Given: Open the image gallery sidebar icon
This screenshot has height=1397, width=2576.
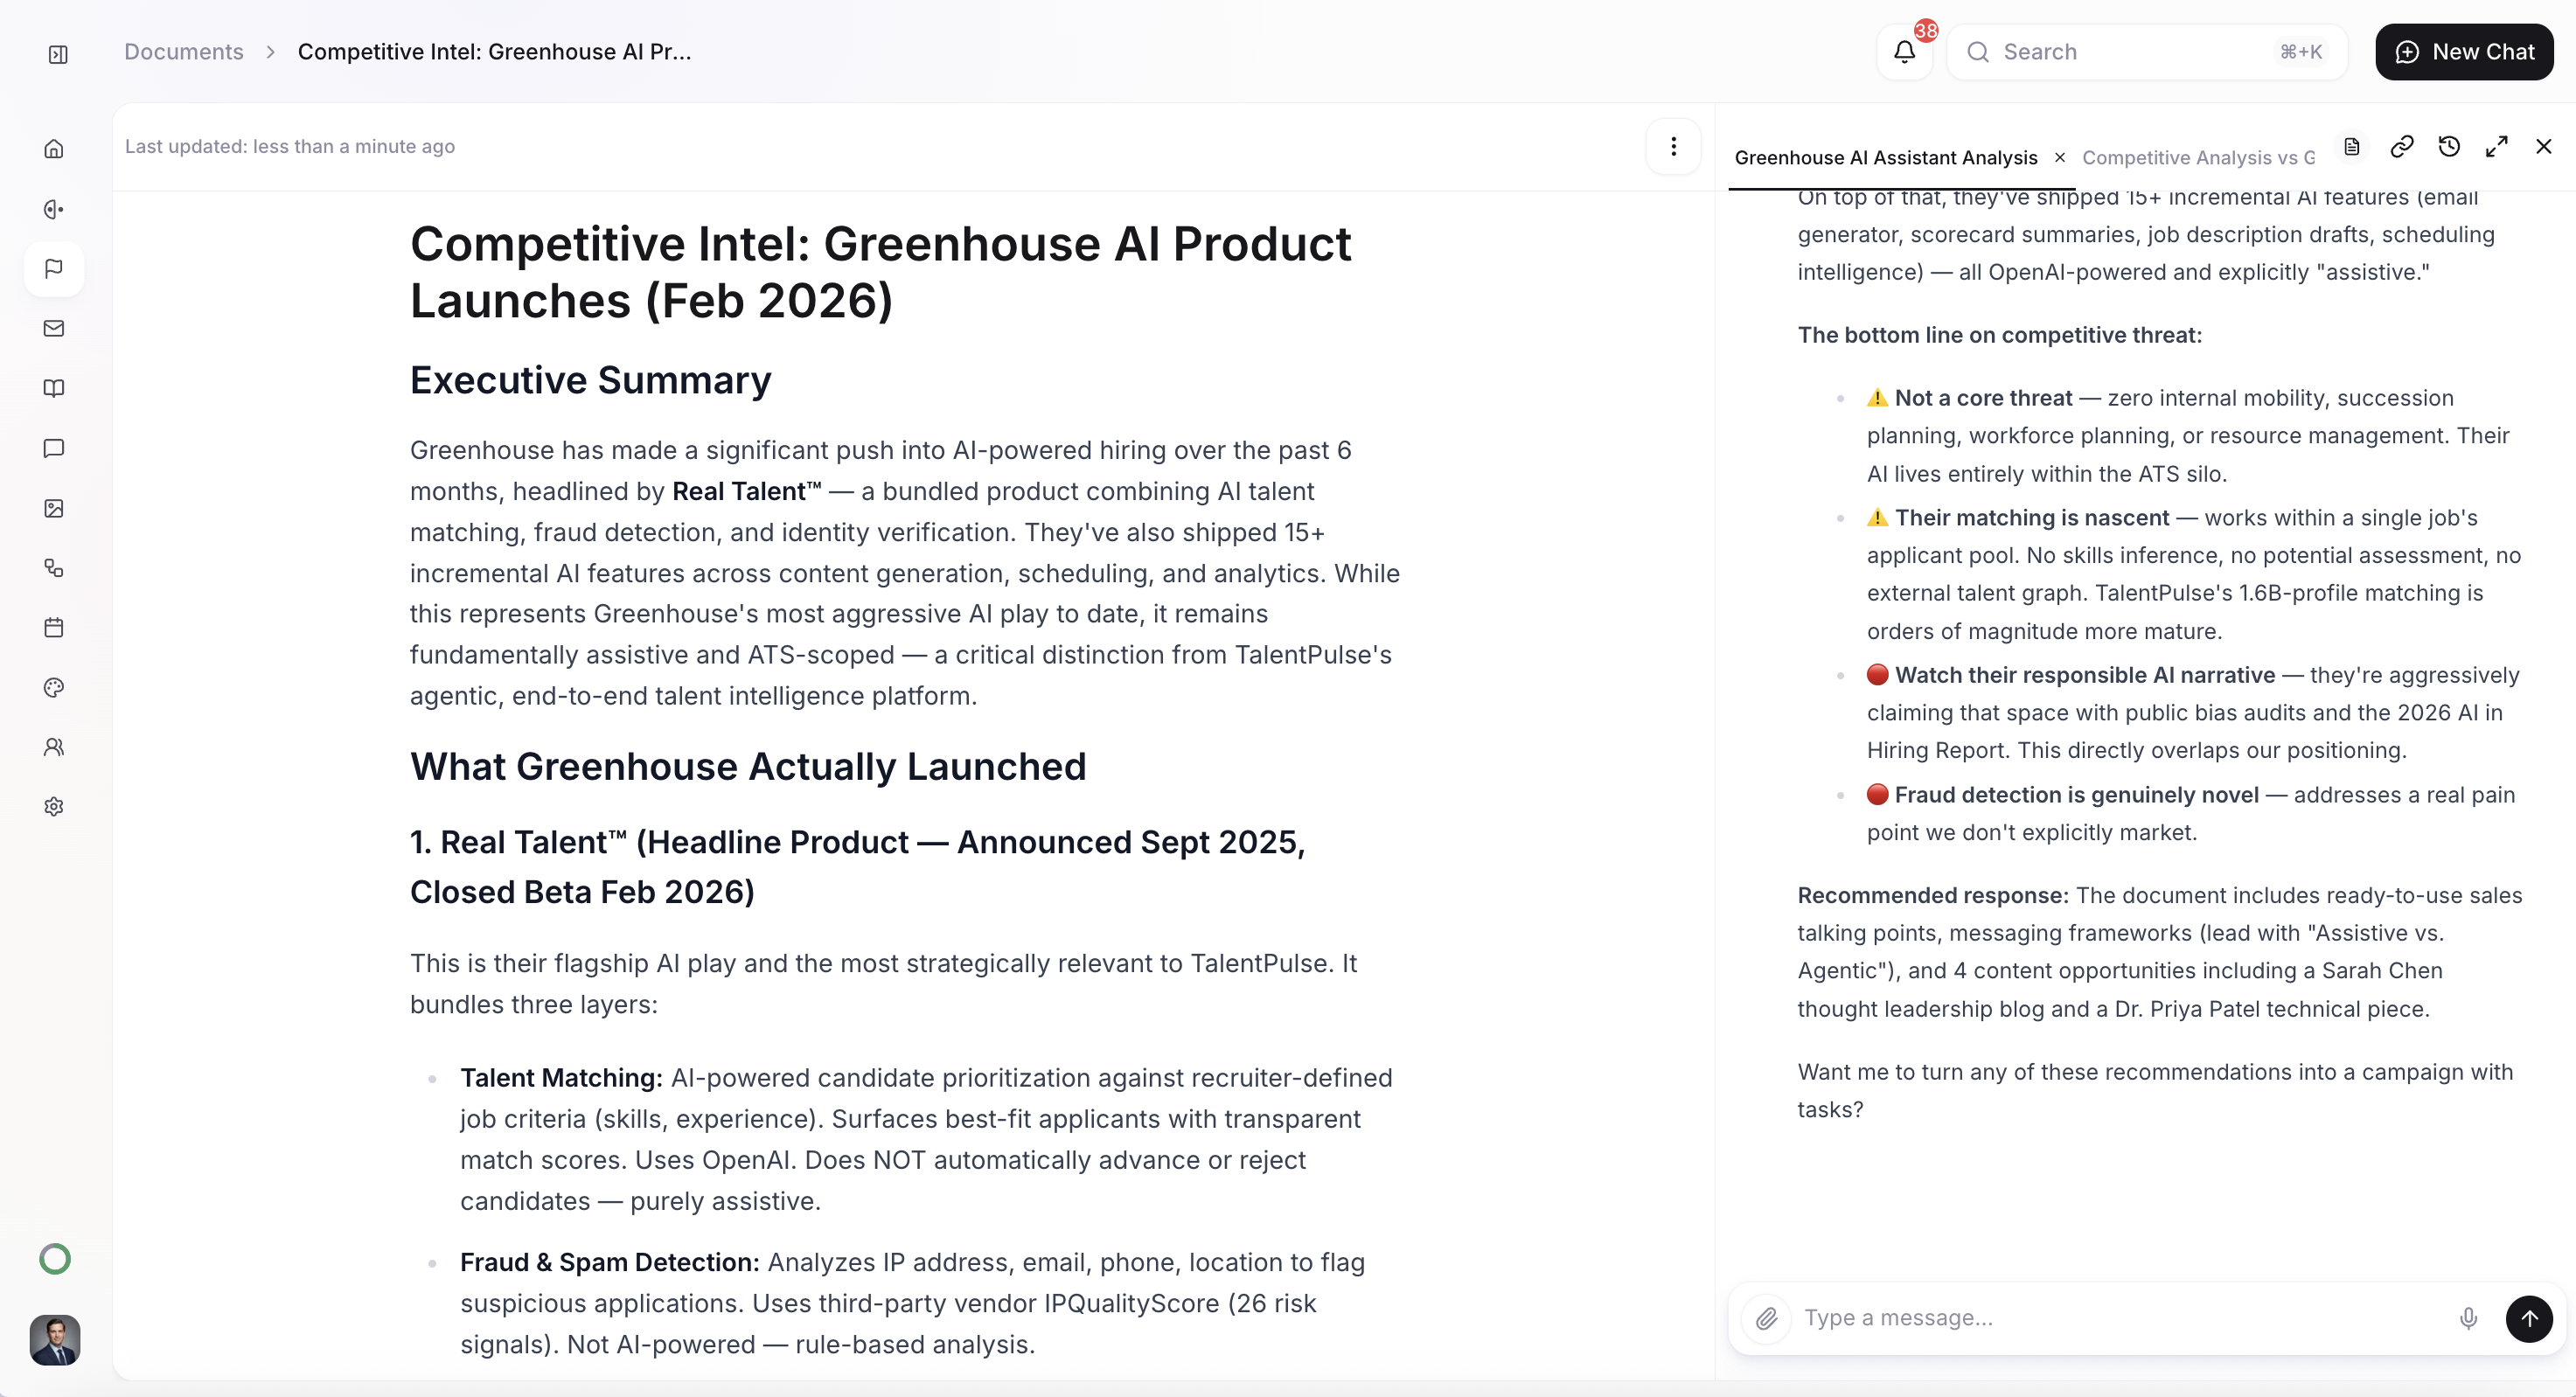Looking at the screenshot, I should pyautogui.click(x=54, y=508).
